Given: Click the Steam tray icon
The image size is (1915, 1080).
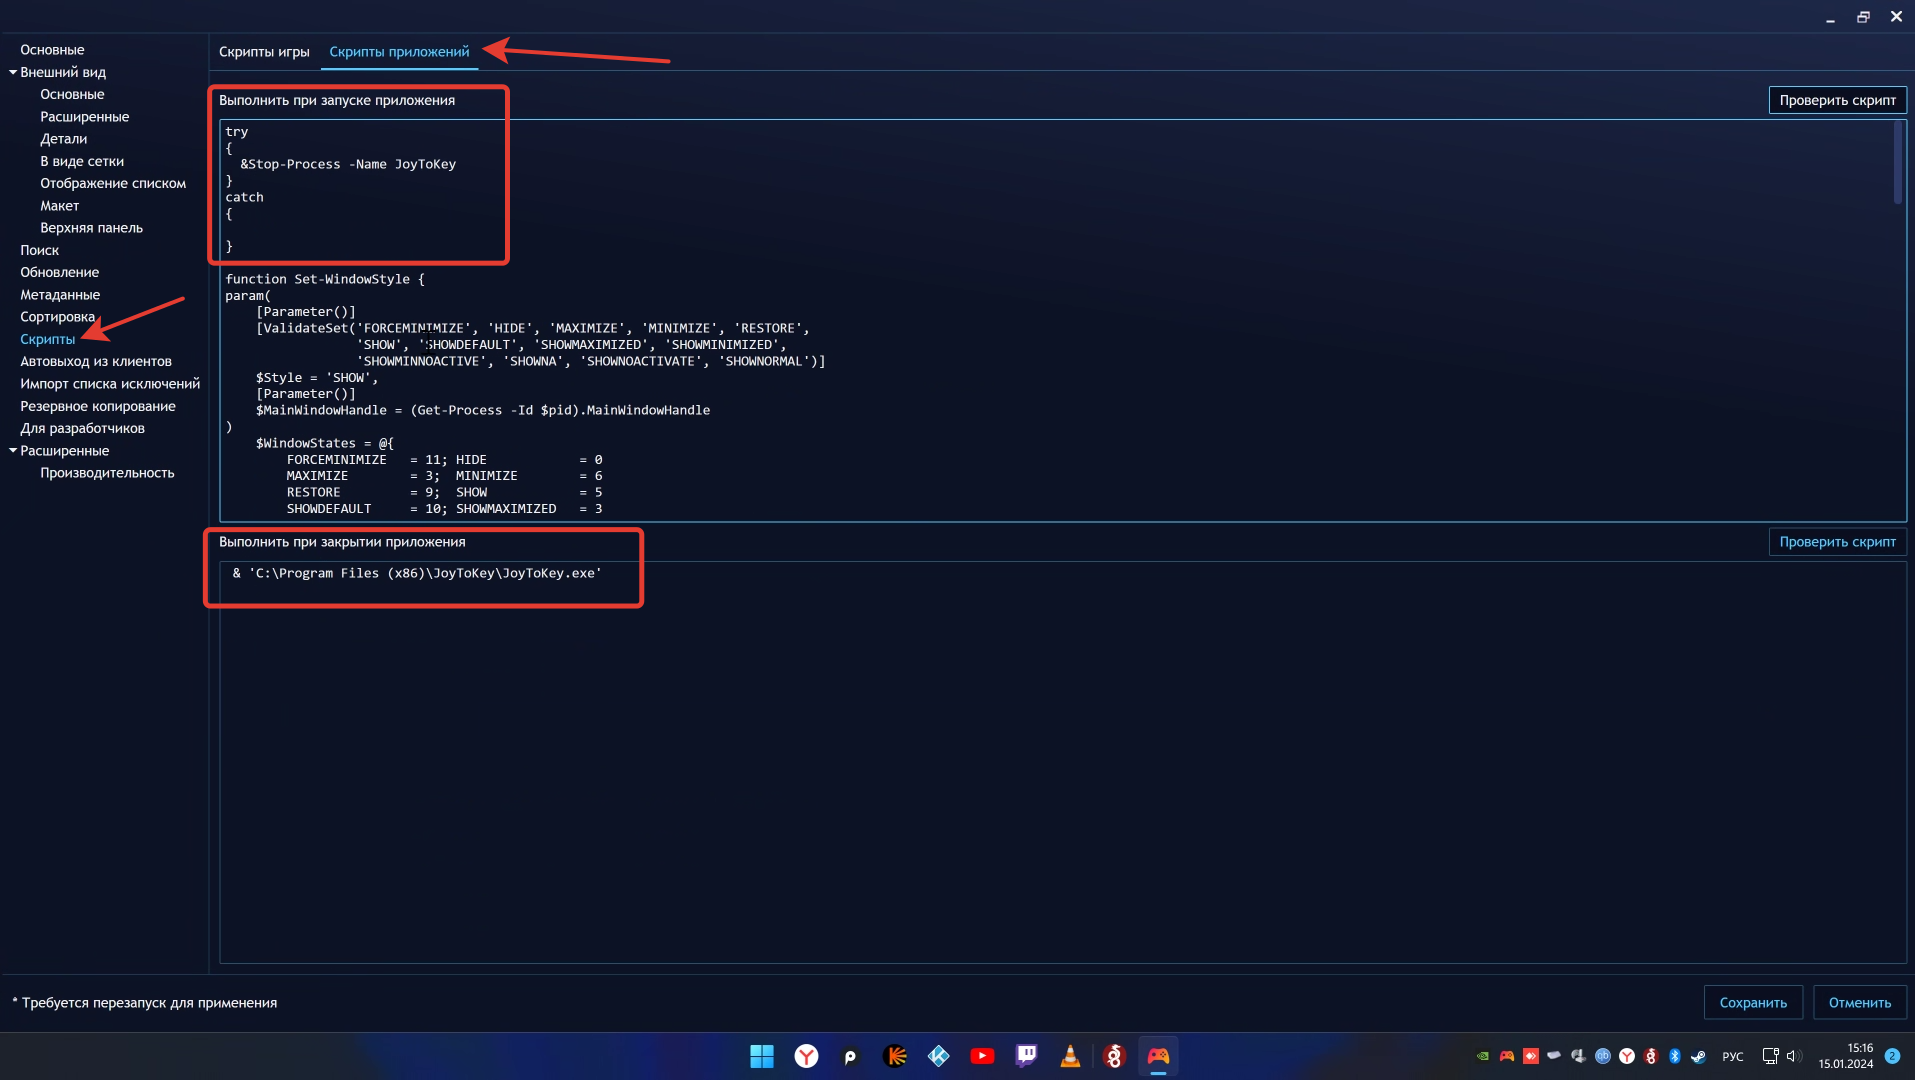Looking at the screenshot, I should point(1699,1056).
